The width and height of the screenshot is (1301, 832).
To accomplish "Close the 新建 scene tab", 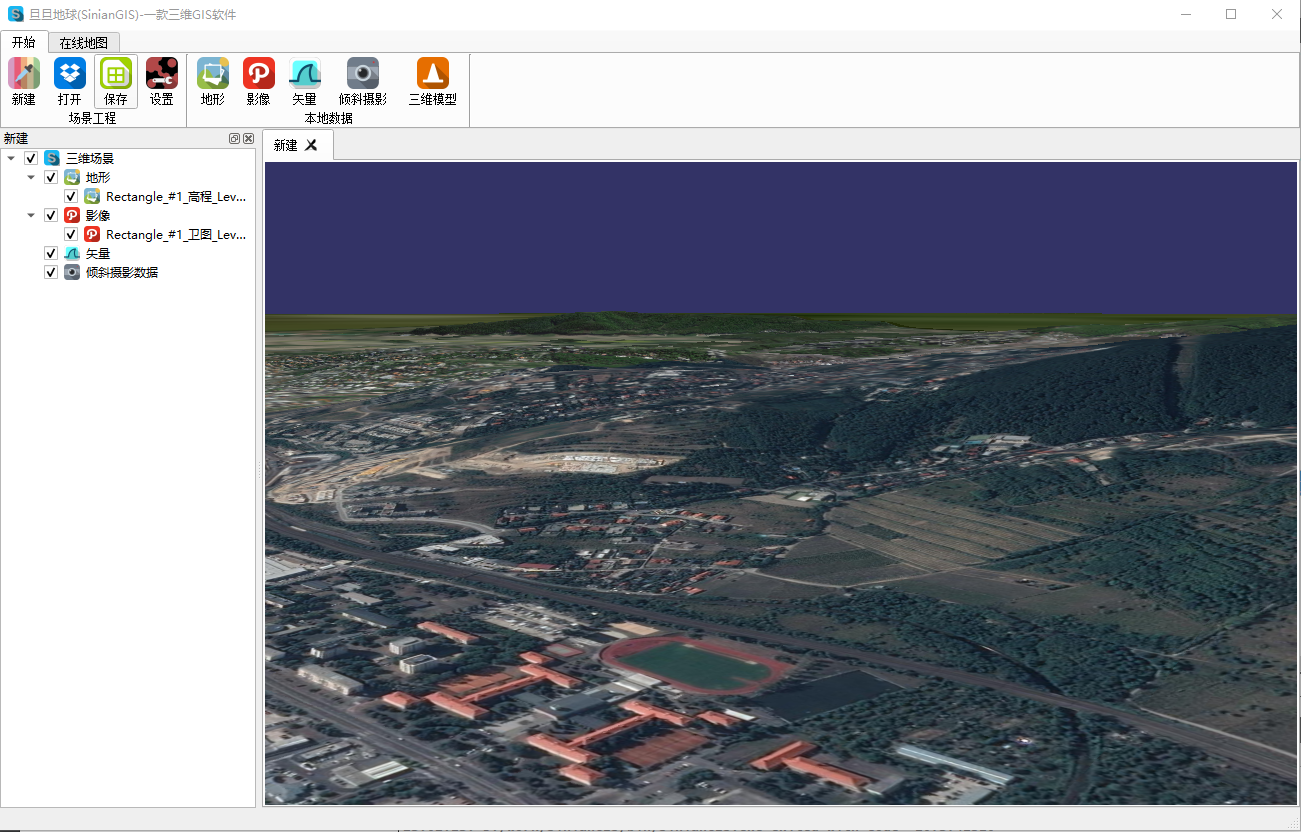I will coord(311,145).
